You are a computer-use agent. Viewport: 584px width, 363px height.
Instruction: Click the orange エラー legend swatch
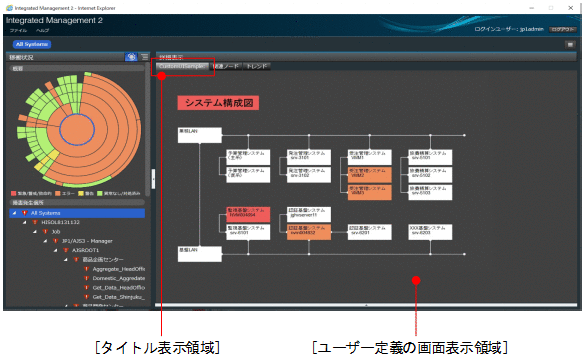(x=58, y=193)
